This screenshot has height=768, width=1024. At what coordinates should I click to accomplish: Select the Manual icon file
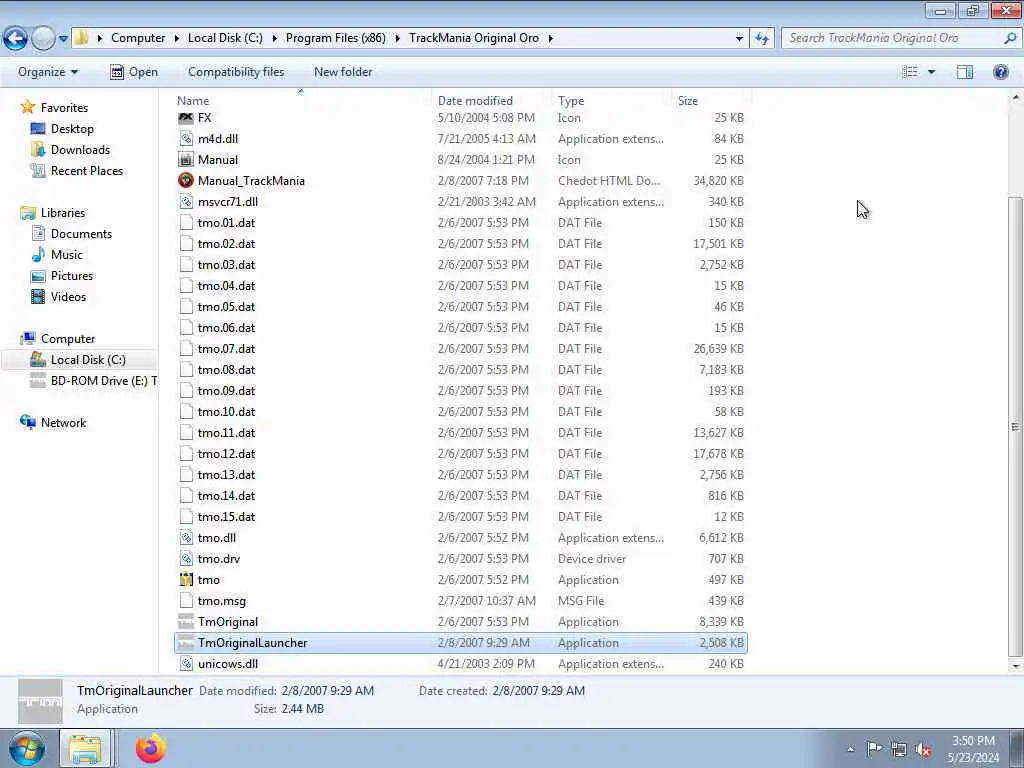pyautogui.click(x=186, y=159)
